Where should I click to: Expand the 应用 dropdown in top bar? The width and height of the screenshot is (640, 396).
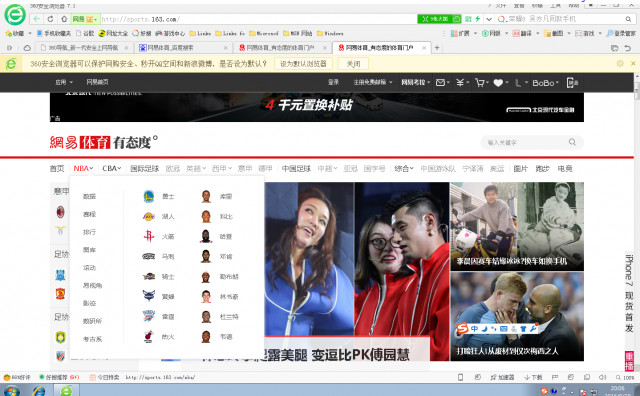click(64, 82)
